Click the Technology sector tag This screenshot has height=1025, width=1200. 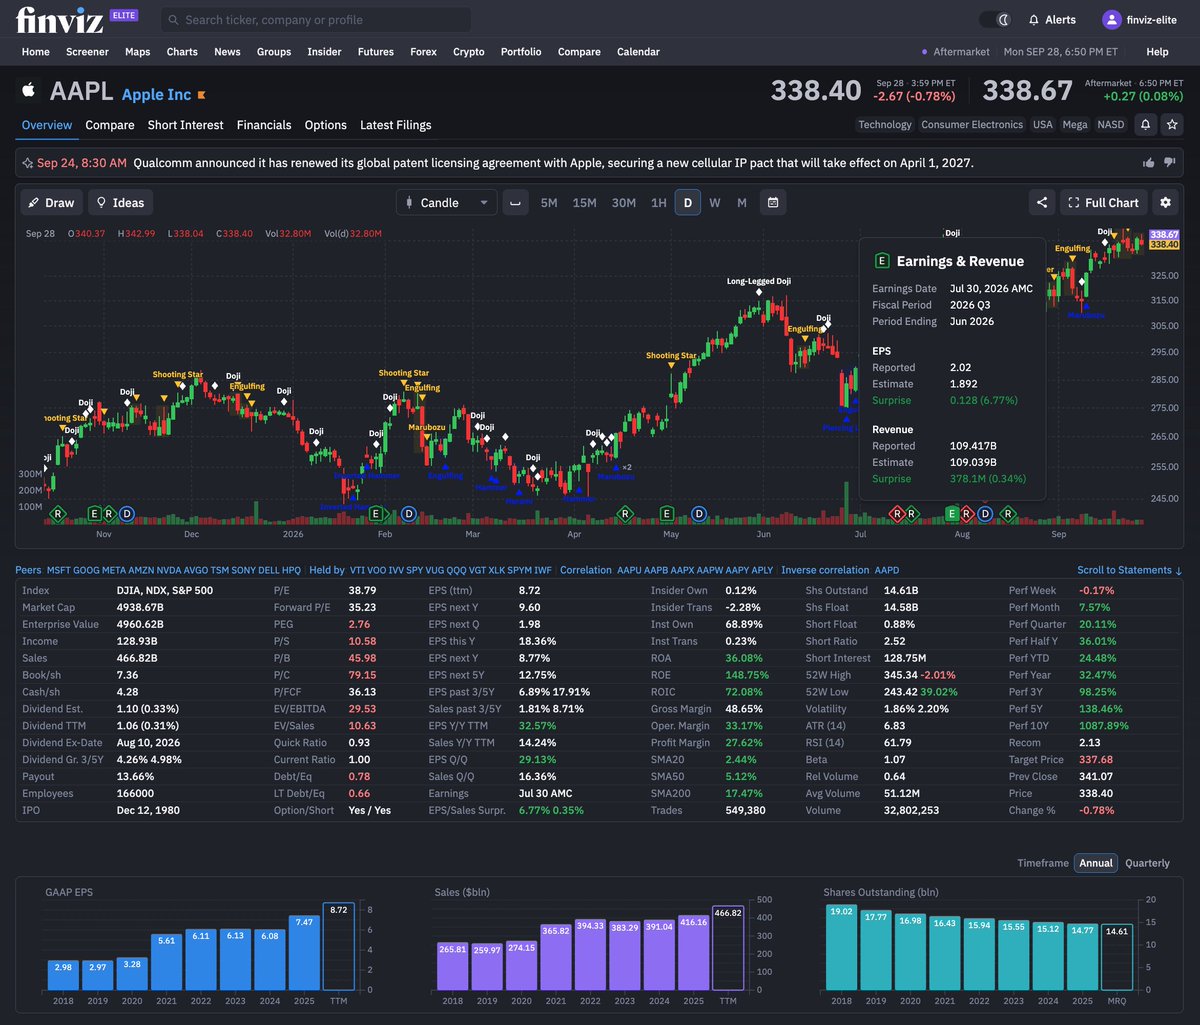[x=885, y=125]
